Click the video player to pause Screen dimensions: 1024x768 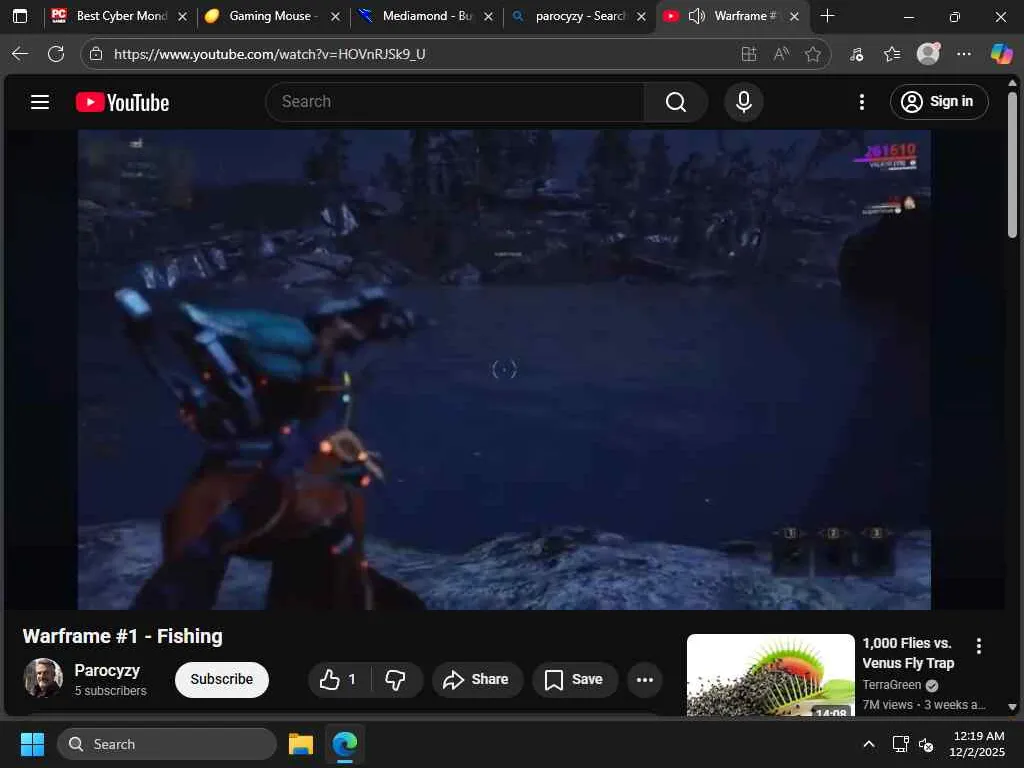point(504,370)
